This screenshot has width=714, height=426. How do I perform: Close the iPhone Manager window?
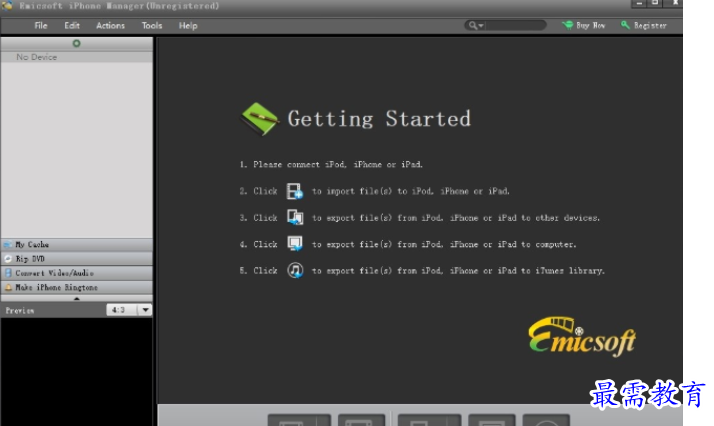674,3
